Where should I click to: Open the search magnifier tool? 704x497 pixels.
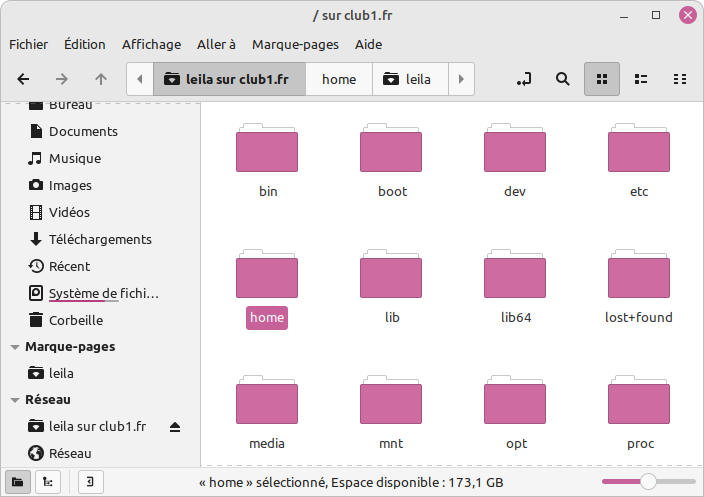563,79
